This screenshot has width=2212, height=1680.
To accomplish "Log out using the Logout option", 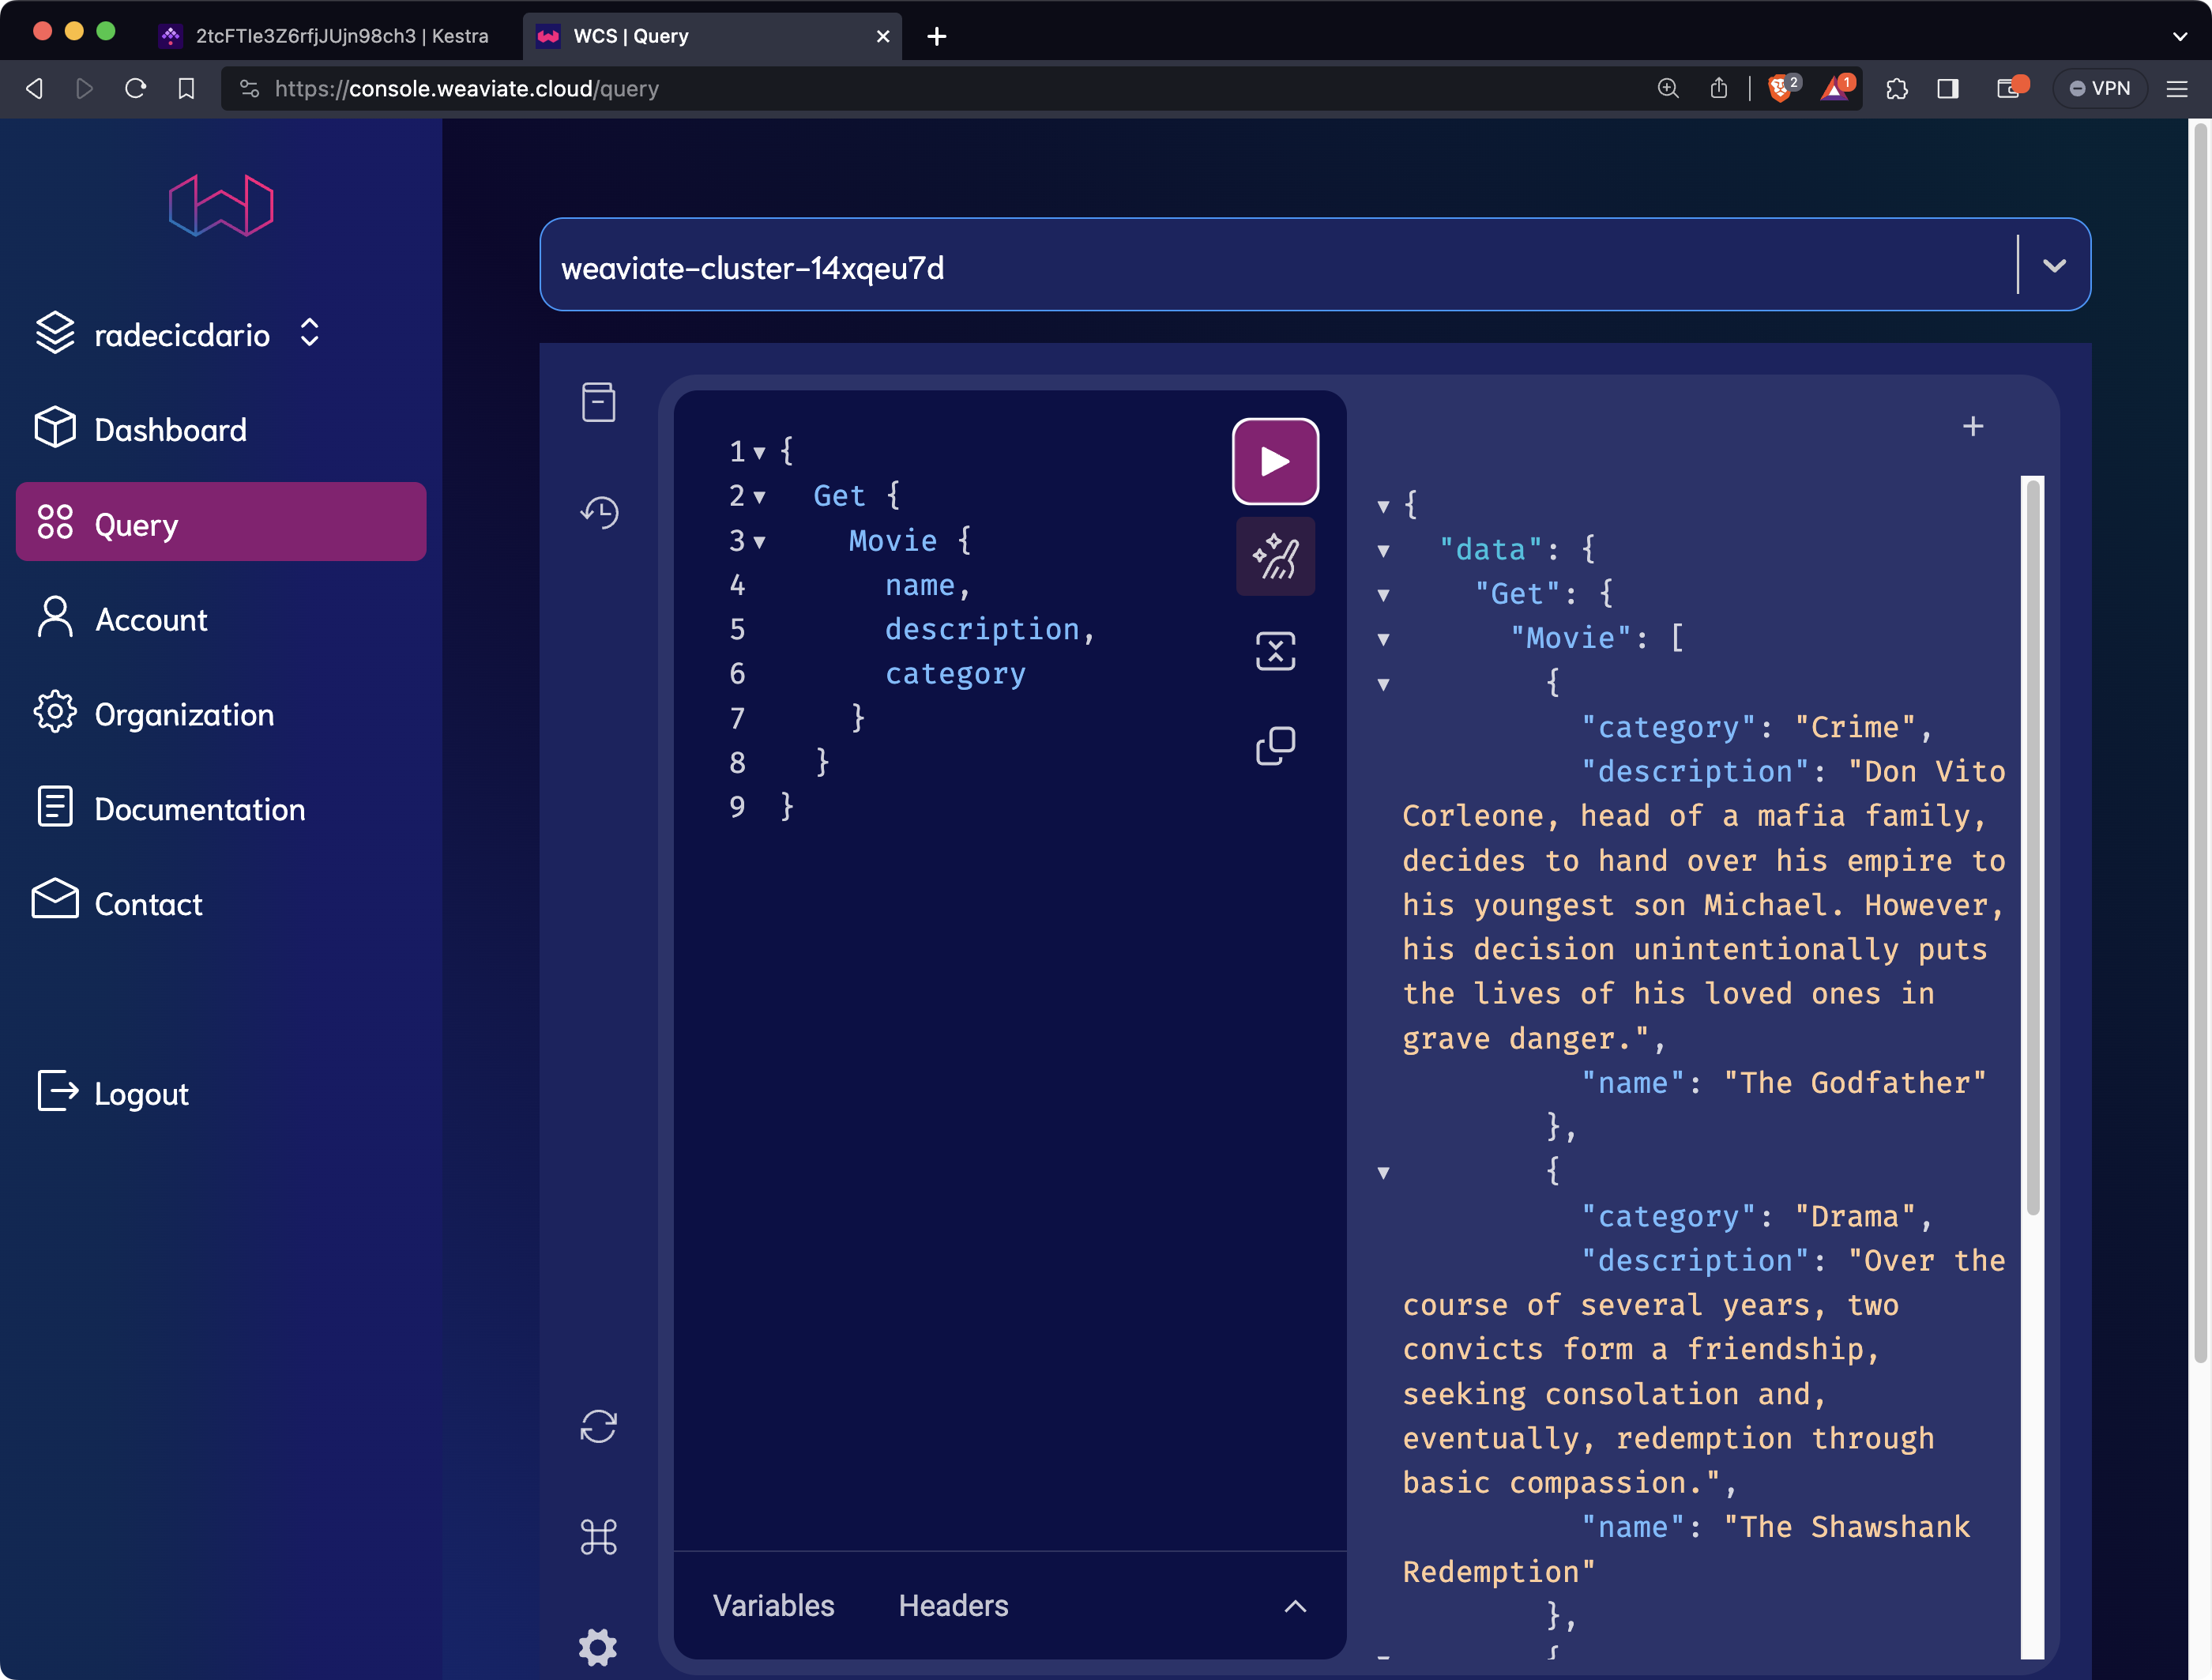I will pyautogui.click(x=140, y=1093).
